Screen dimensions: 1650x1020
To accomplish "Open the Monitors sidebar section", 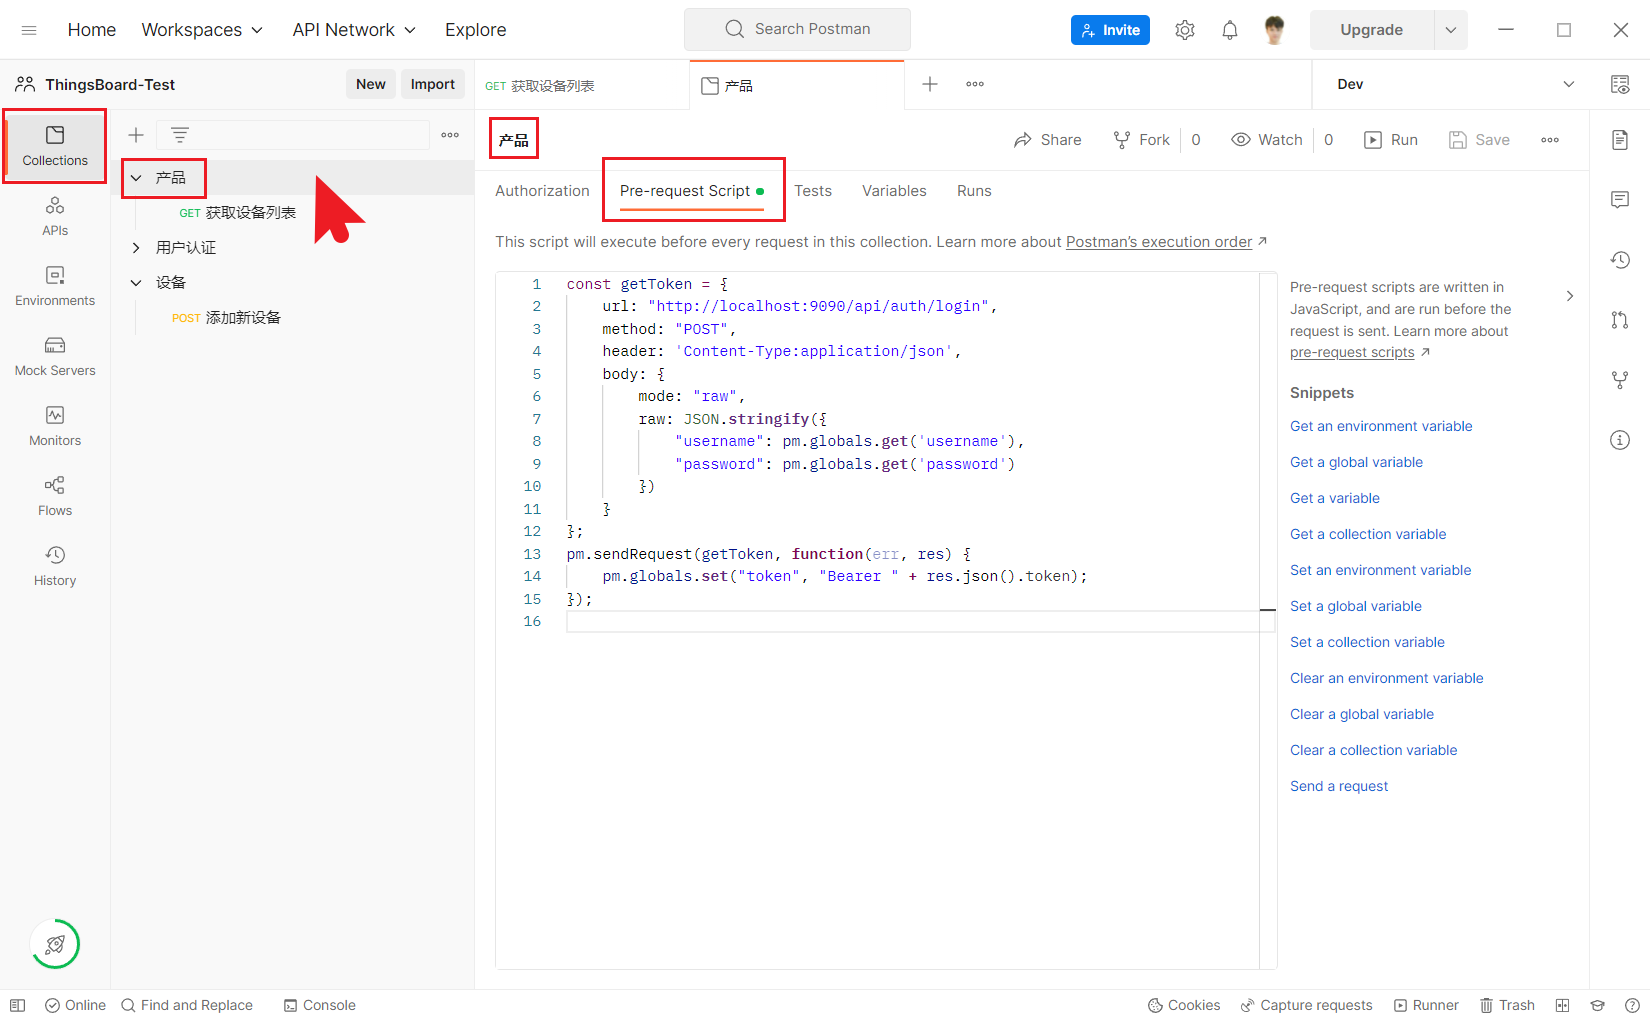I will click(55, 427).
